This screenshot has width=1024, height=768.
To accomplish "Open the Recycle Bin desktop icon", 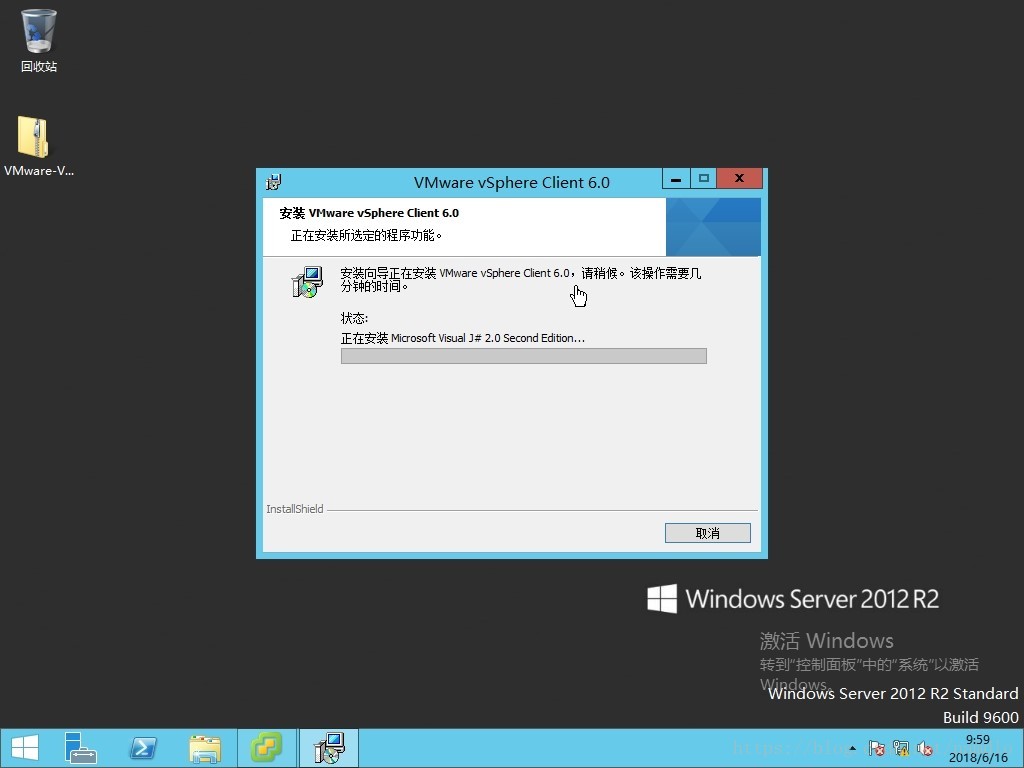I will coord(39,40).
